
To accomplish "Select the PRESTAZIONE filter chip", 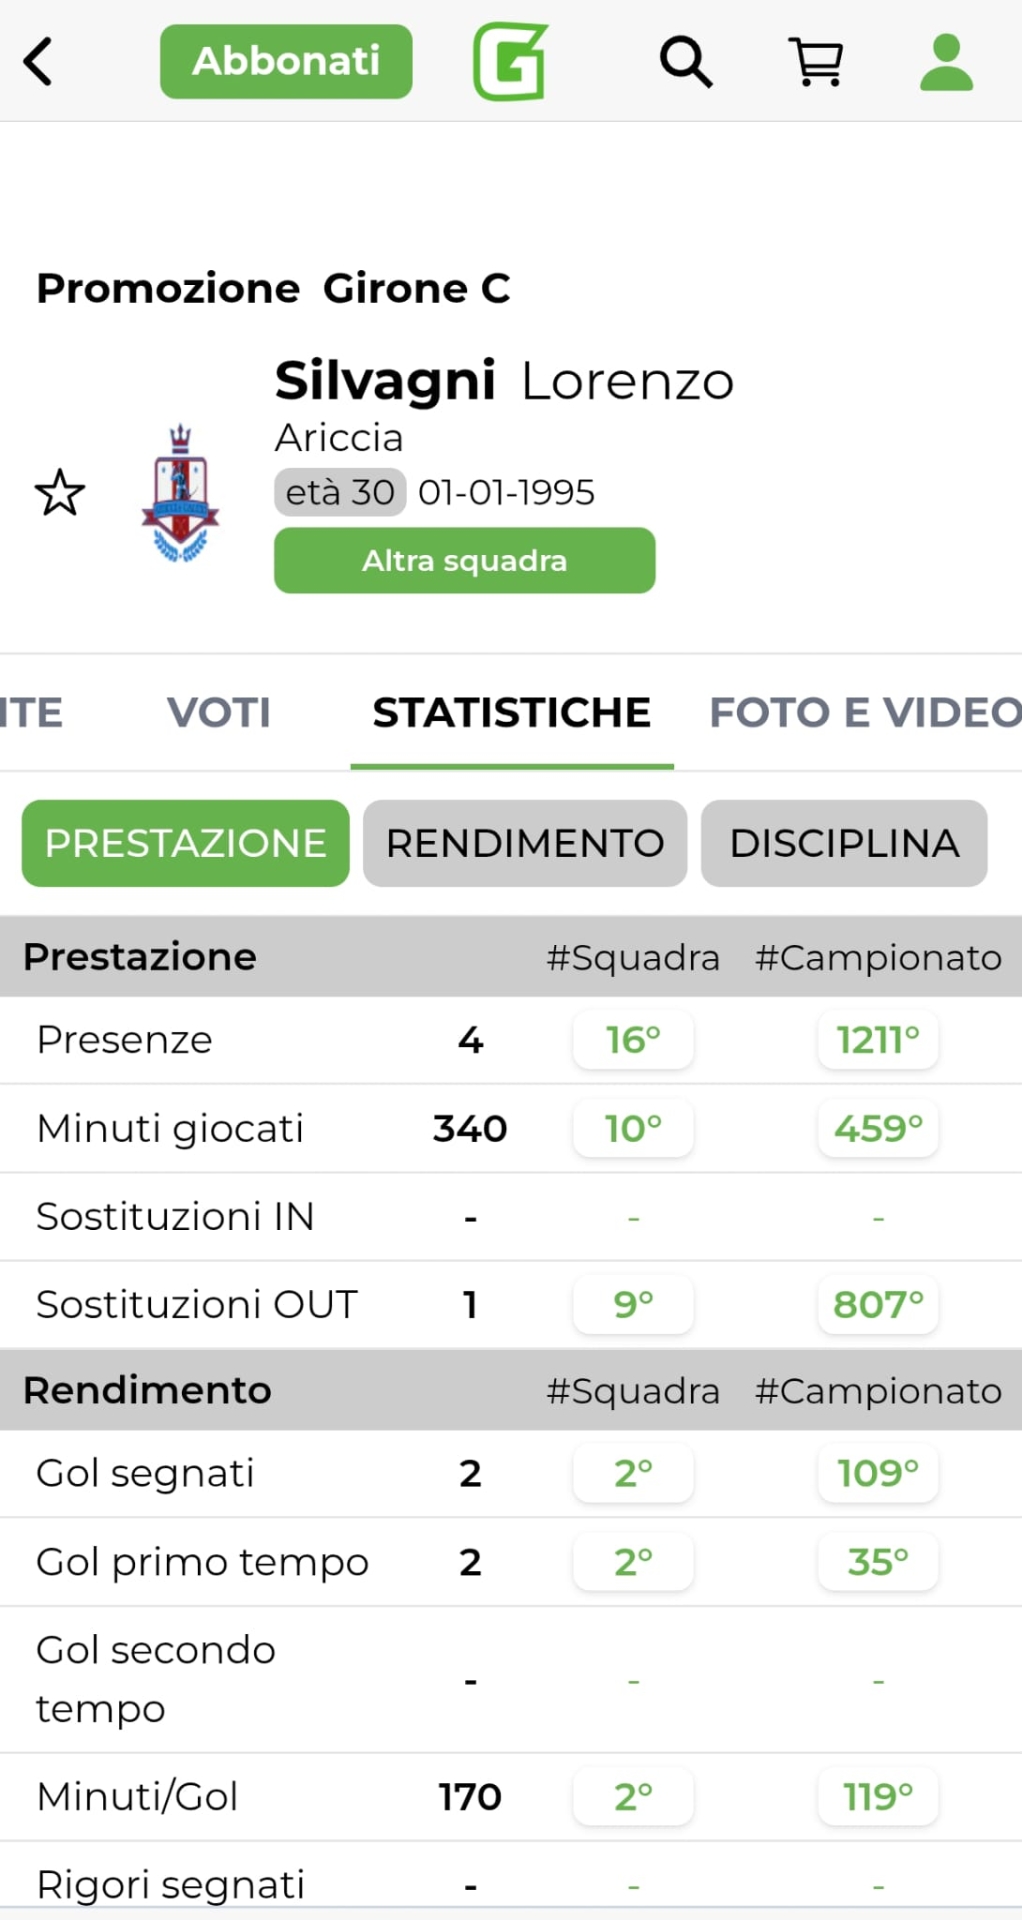I will (186, 843).
